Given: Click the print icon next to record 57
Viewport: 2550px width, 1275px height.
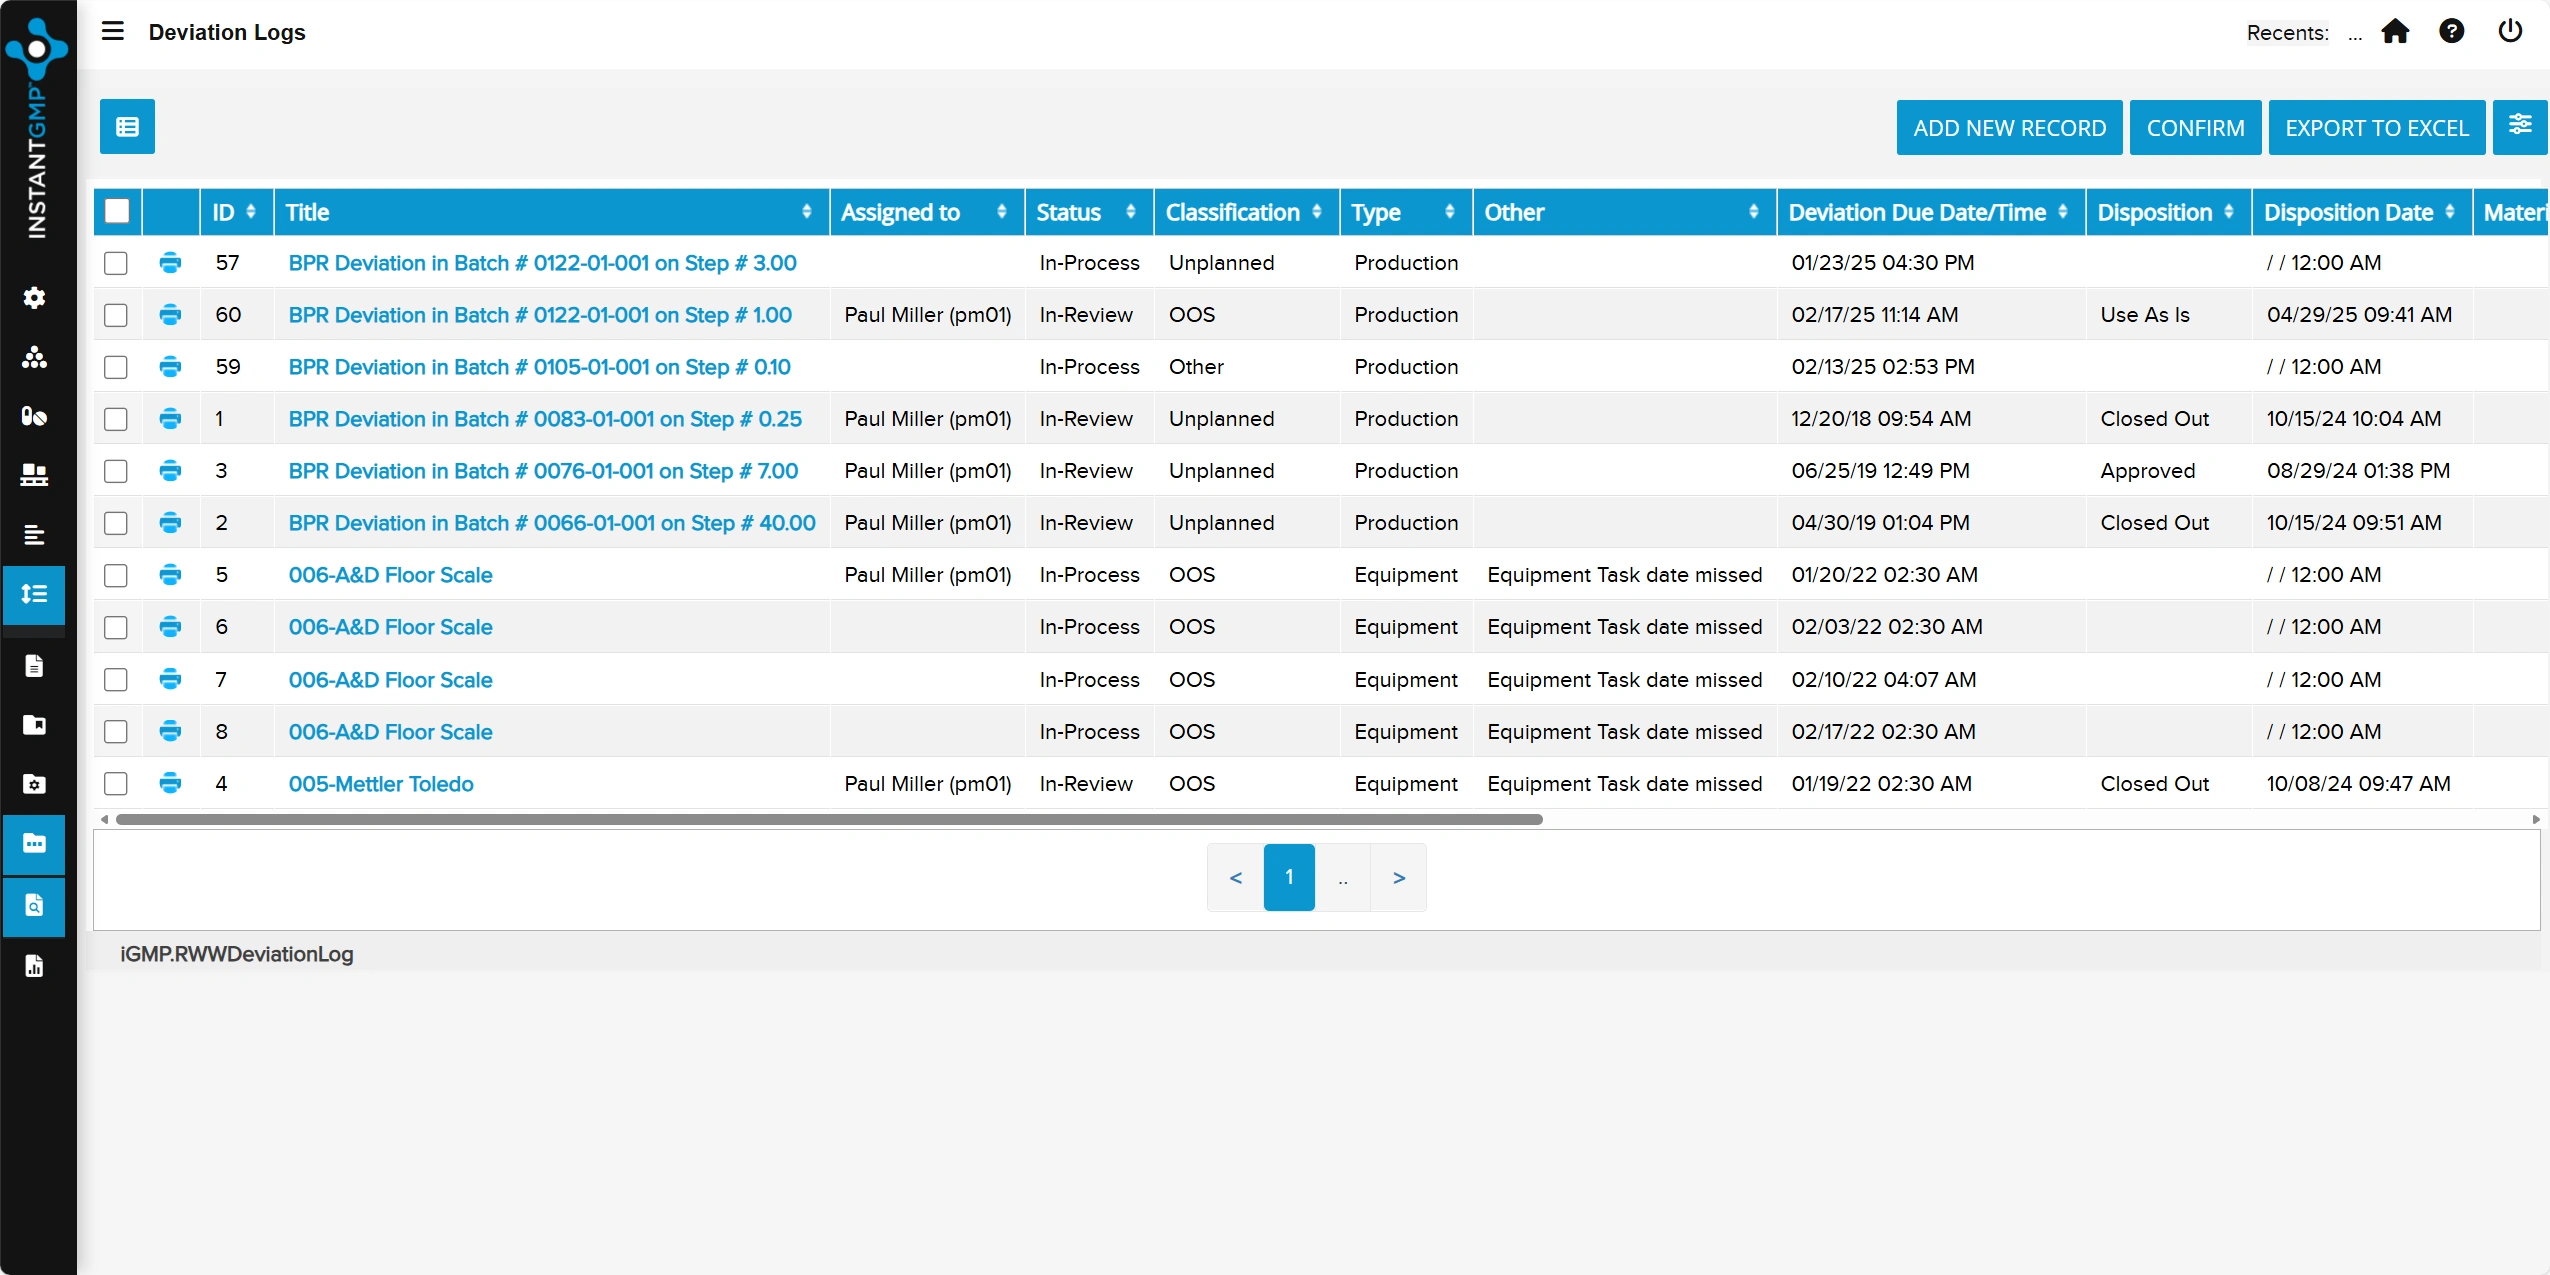Looking at the screenshot, I should point(170,263).
